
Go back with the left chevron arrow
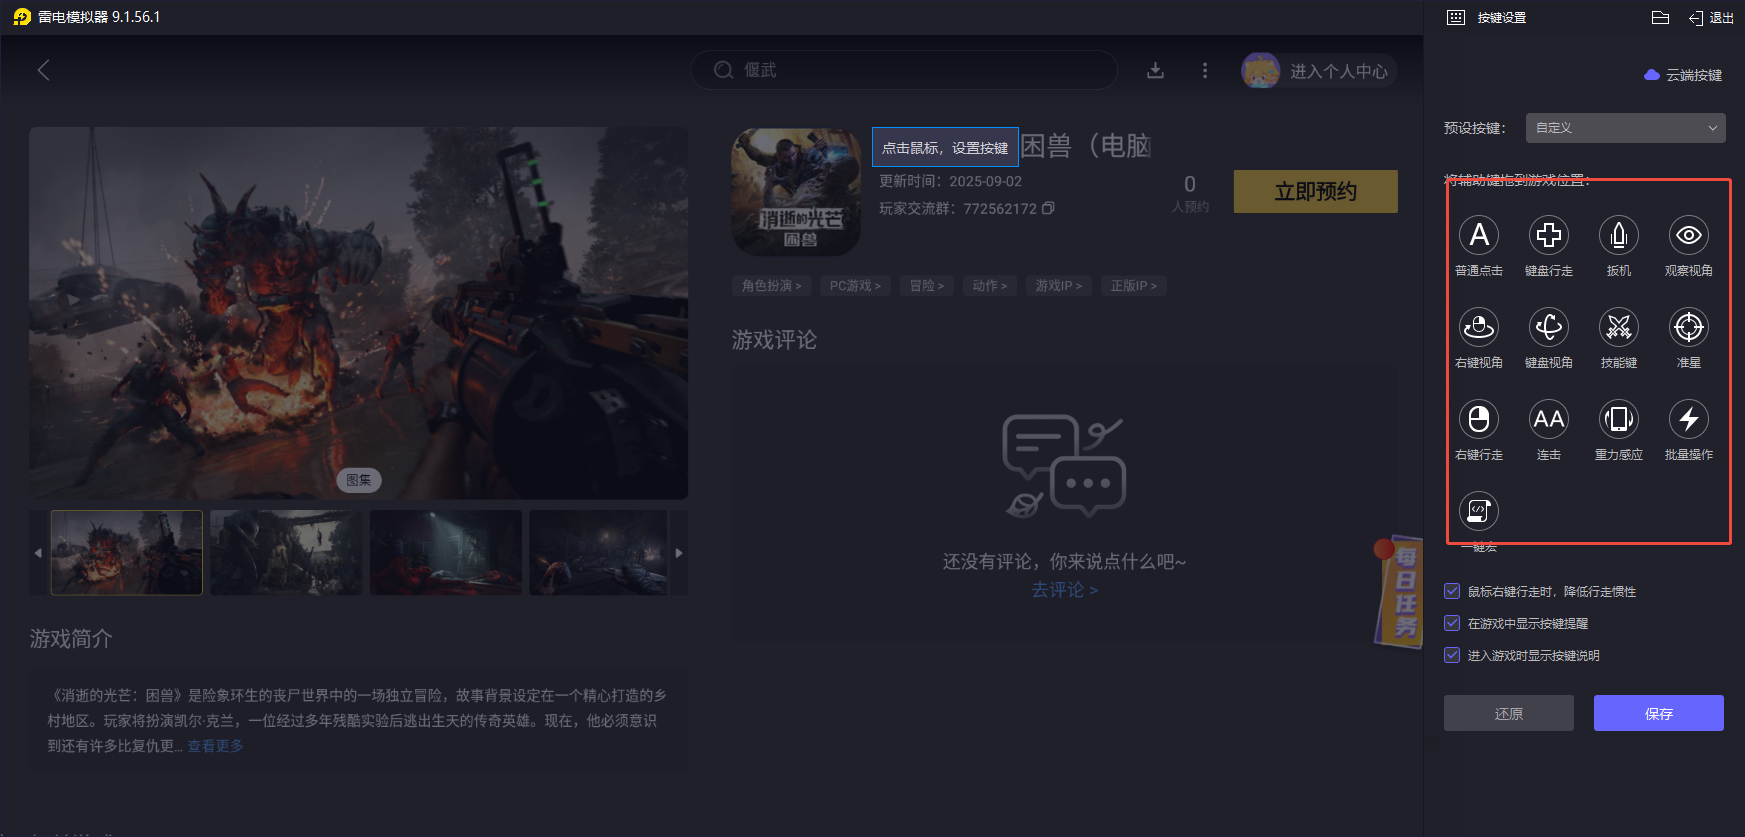43,70
